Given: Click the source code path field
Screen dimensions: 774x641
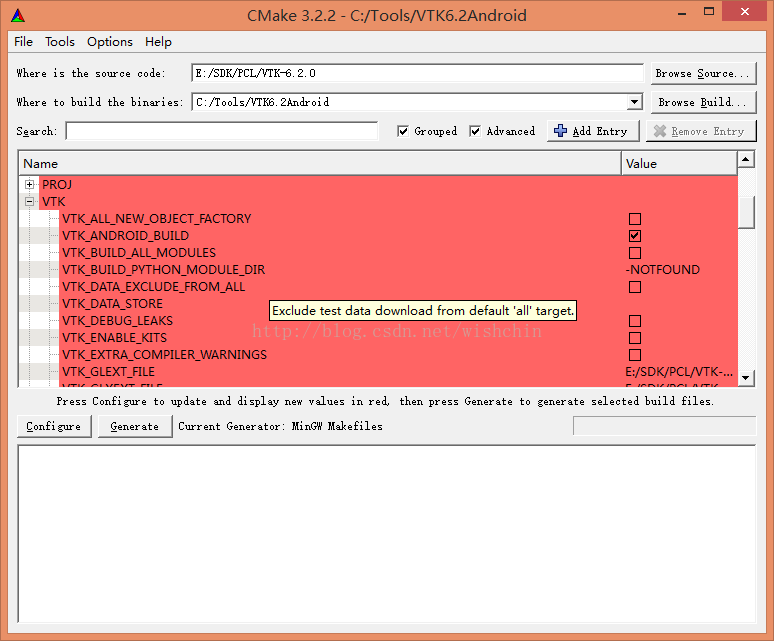Looking at the screenshot, I should point(417,73).
